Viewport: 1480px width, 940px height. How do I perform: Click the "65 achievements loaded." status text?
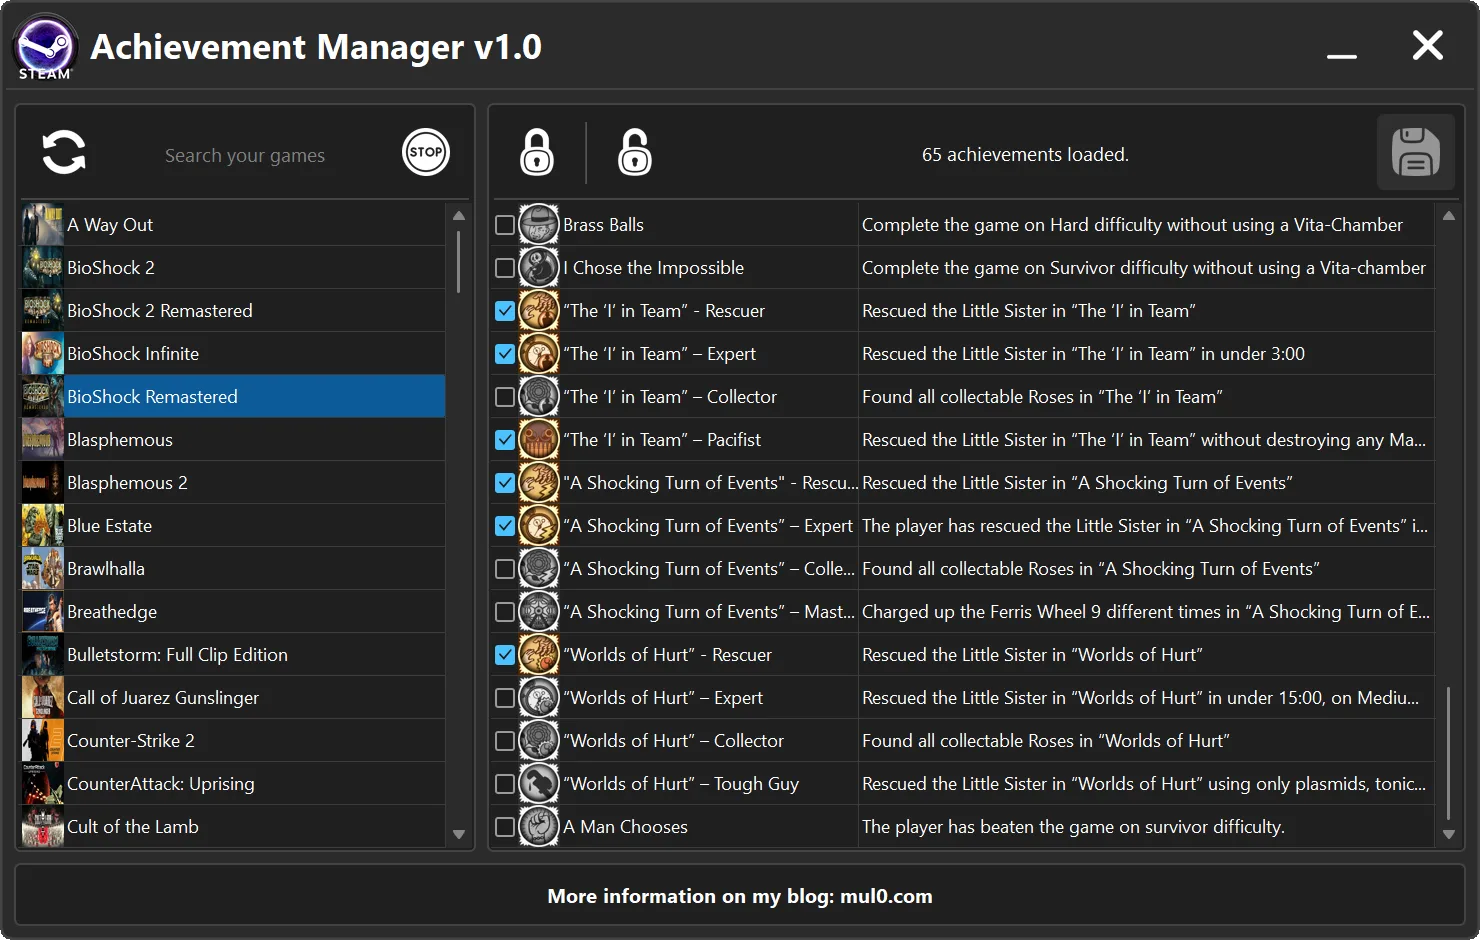1025,155
